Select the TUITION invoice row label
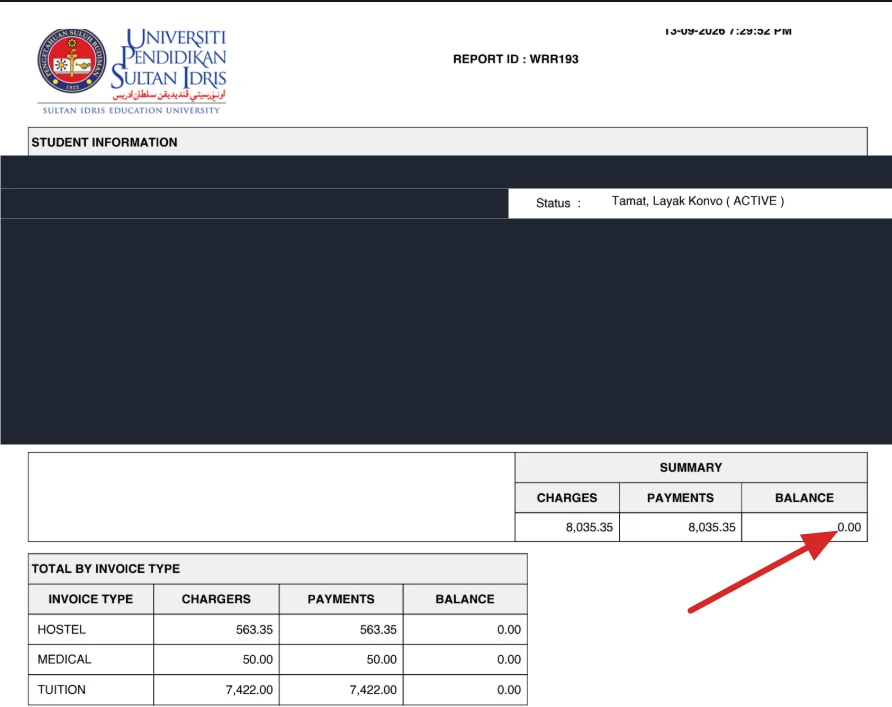 61,689
